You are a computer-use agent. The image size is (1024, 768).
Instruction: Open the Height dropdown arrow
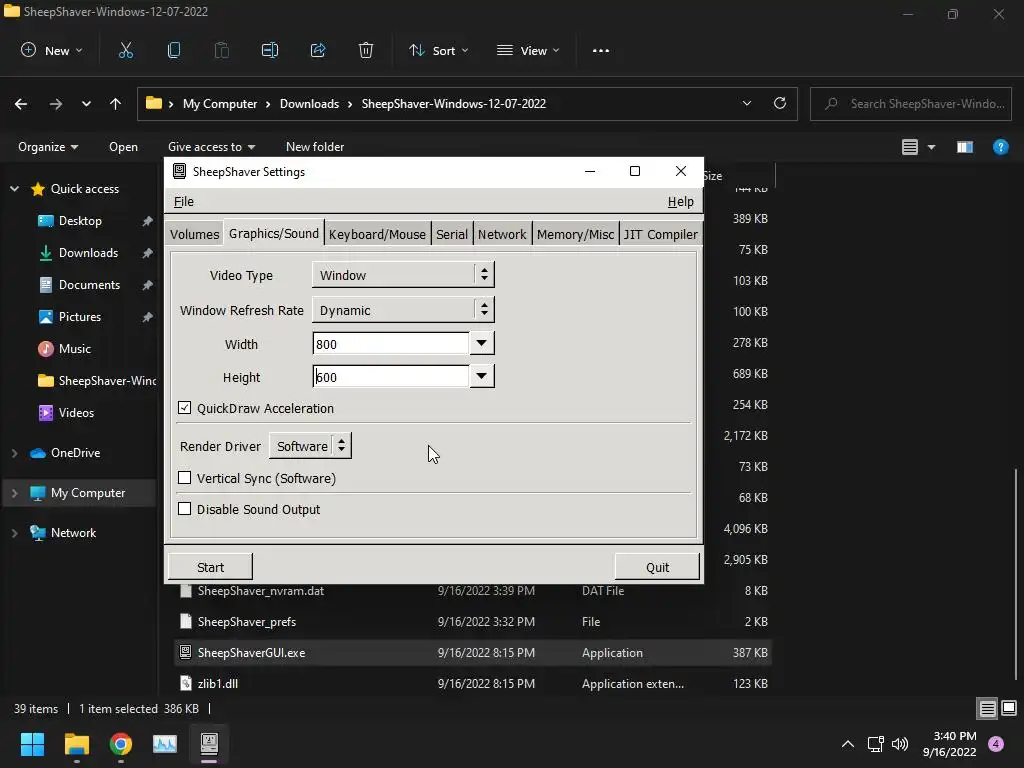481,376
